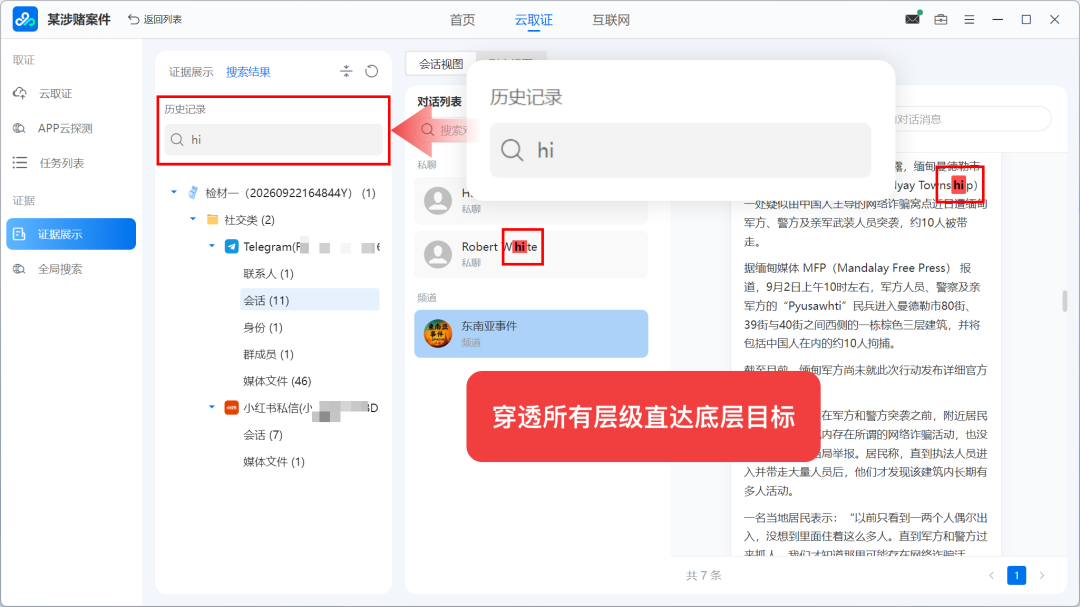This screenshot has height=607, width=1080.
Task: Collapse the 社交类 folder node
Action: pos(193,219)
